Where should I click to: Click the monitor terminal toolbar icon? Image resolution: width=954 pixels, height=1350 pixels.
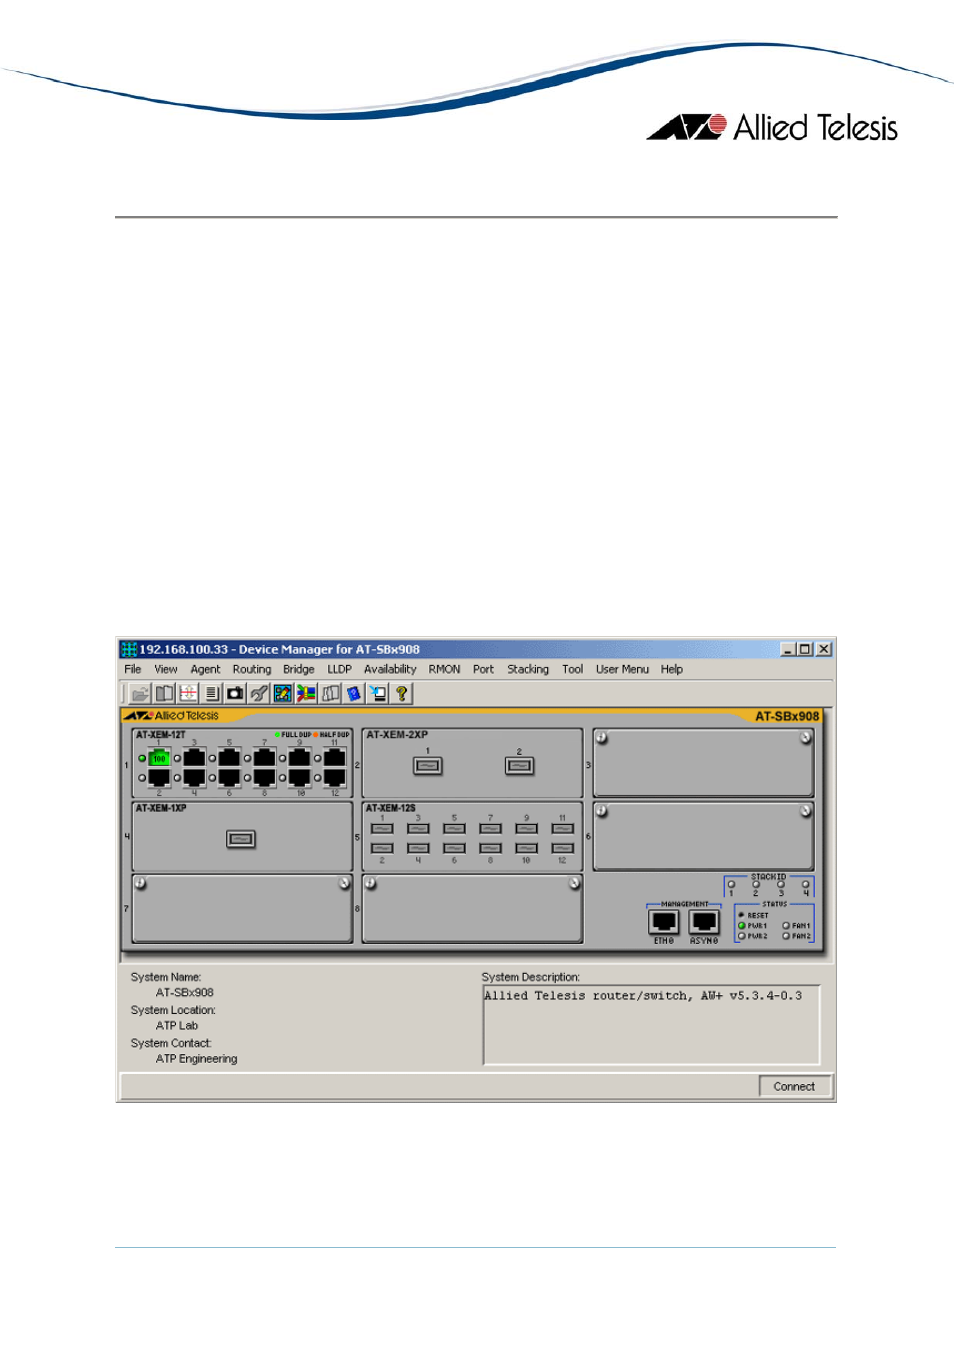click(378, 693)
